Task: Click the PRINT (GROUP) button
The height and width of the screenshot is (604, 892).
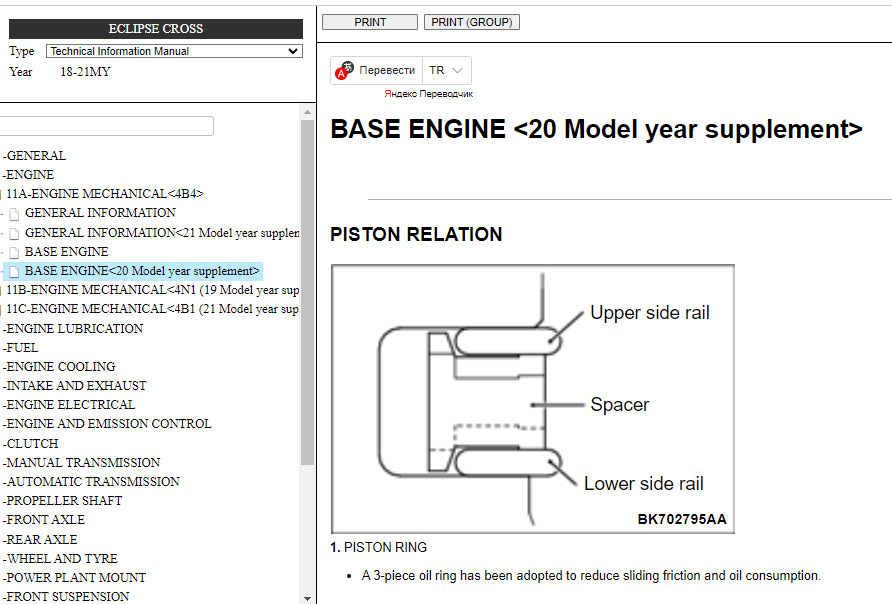Action: pos(472,22)
